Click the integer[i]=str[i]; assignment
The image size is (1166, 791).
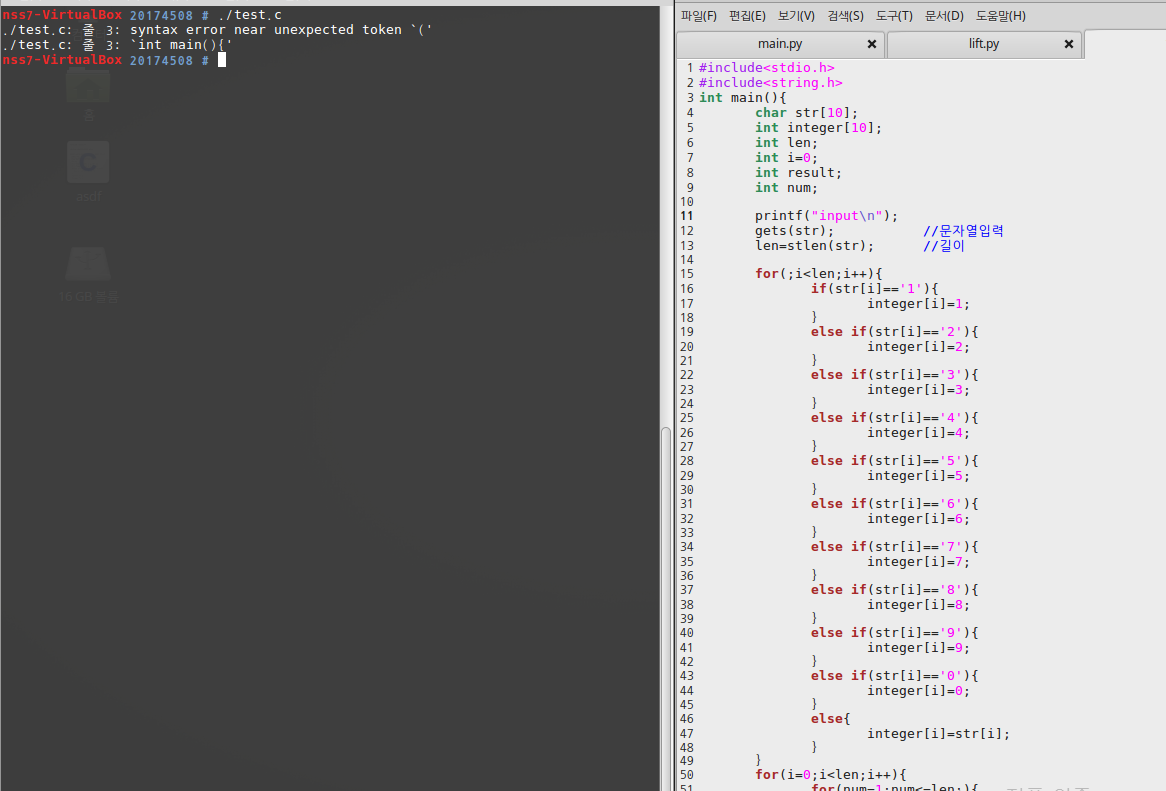coord(938,734)
